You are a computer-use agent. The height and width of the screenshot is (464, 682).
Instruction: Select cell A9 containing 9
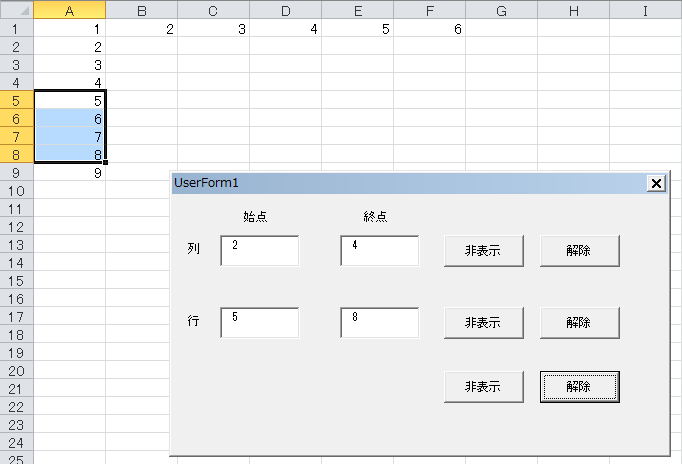tap(69, 172)
